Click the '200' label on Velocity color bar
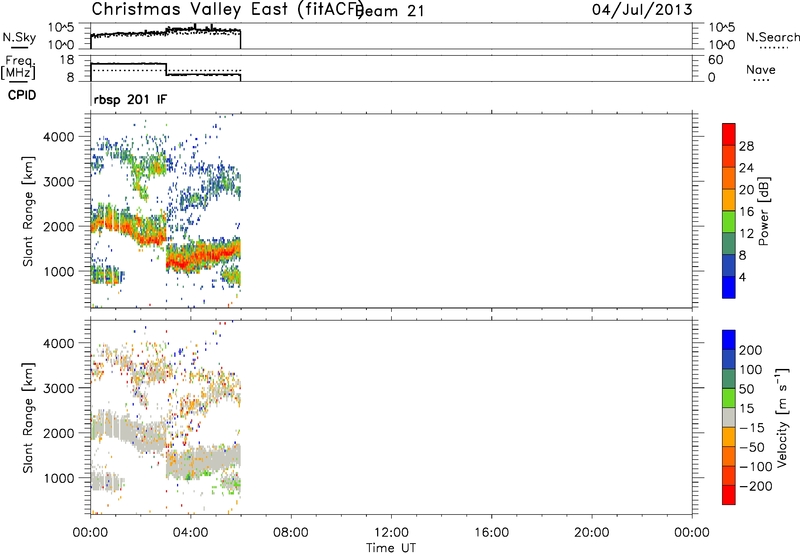 [x=751, y=350]
